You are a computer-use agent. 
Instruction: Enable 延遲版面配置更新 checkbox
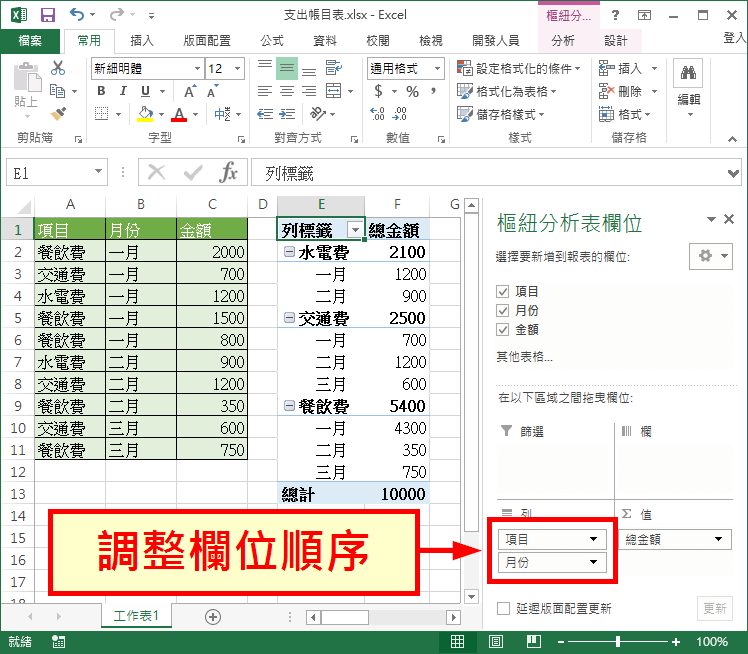coord(503,609)
